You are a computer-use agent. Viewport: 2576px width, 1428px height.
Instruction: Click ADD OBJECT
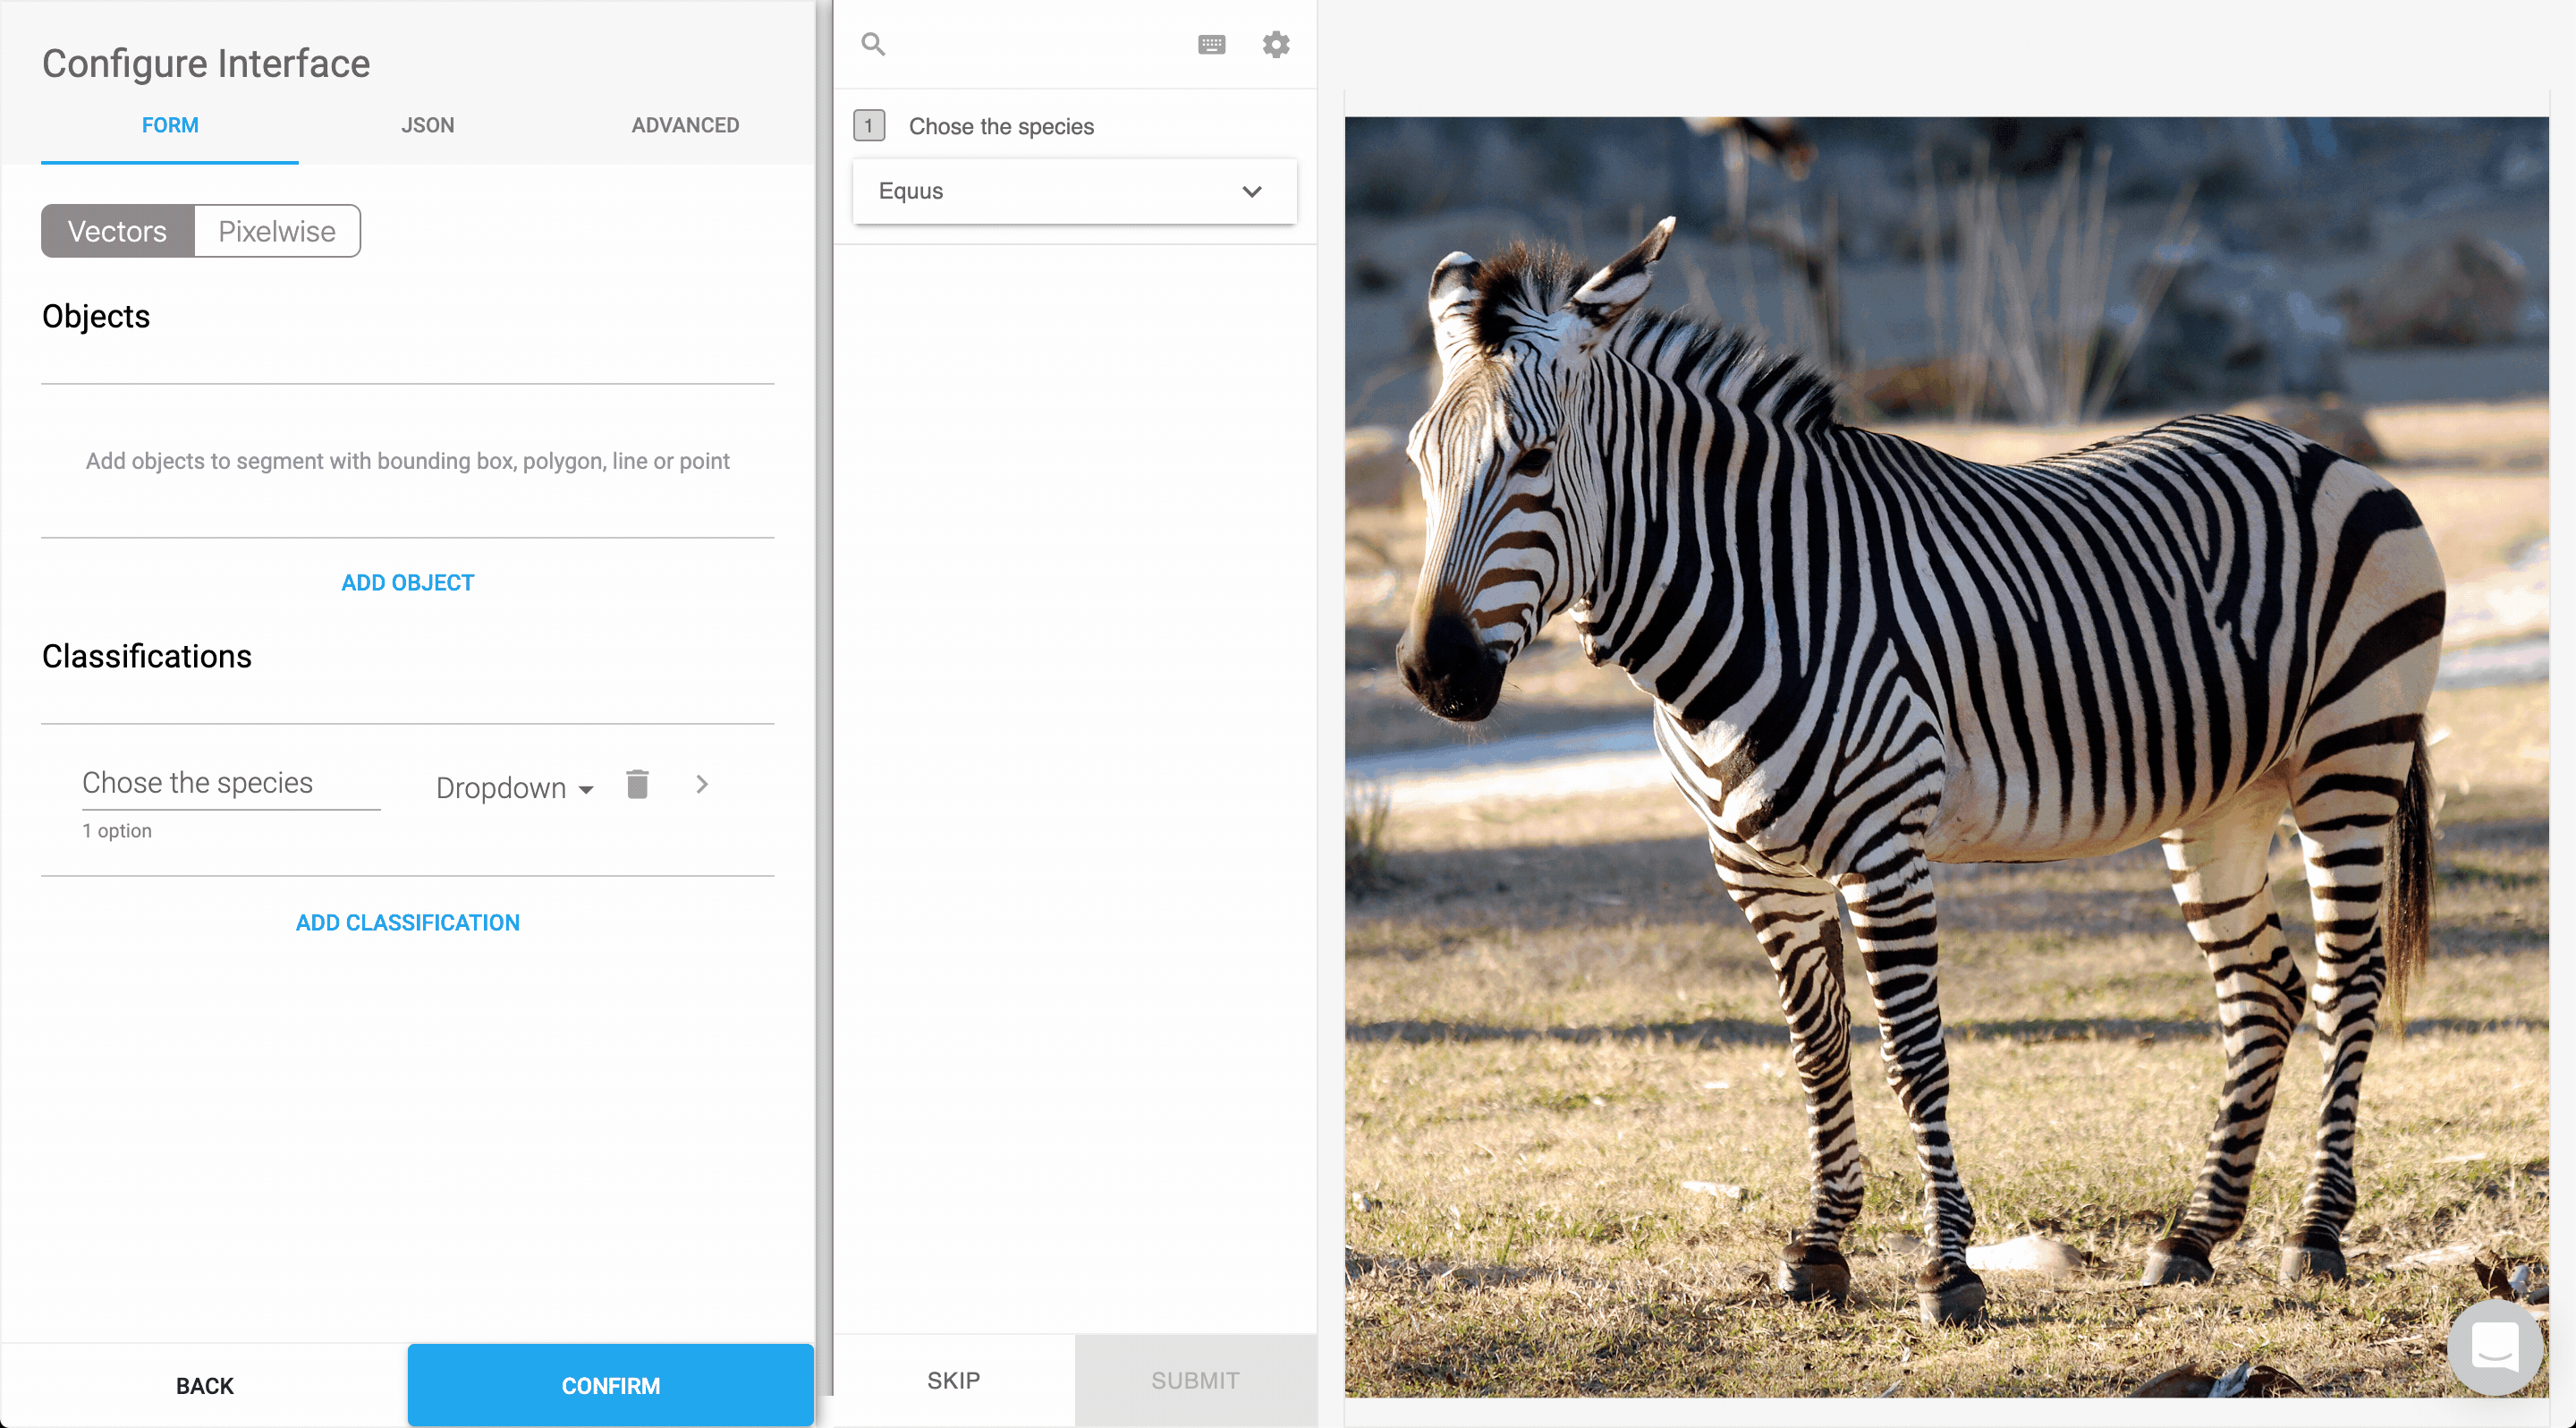[x=408, y=583]
